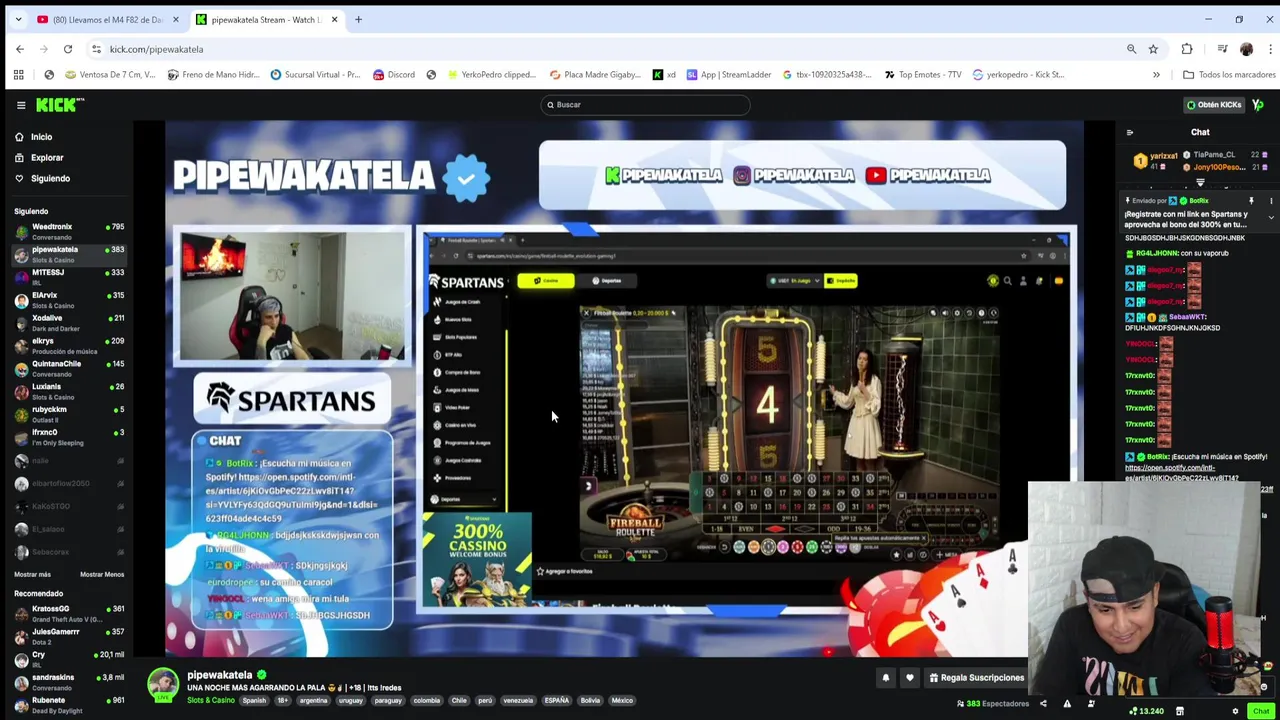Click the share icon under the stream
The width and height of the screenshot is (1280, 720).
(x=1043, y=704)
